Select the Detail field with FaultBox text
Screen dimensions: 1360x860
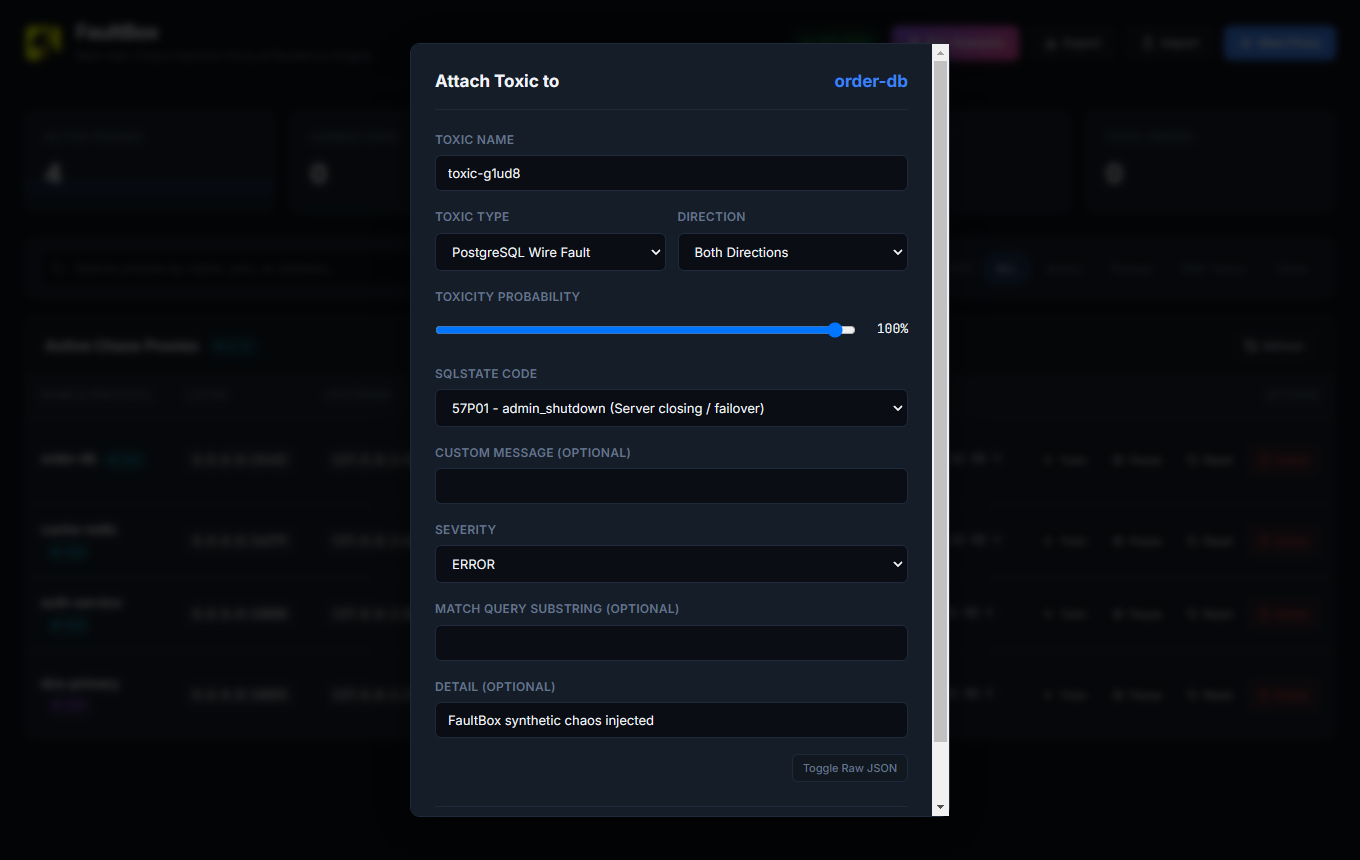(x=671, y=720)
